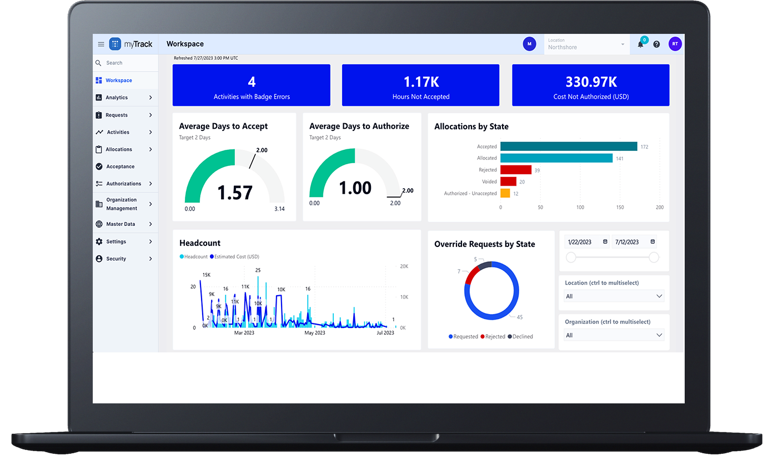This screenshot has width=778, height=455.
Task: Select Workspace in the sidebar
Action: click(118, 80)
